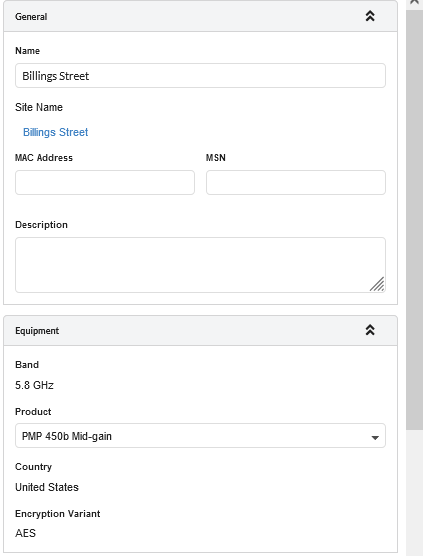Click the Product label
This screenshot has height=556, width=425.
33,411
